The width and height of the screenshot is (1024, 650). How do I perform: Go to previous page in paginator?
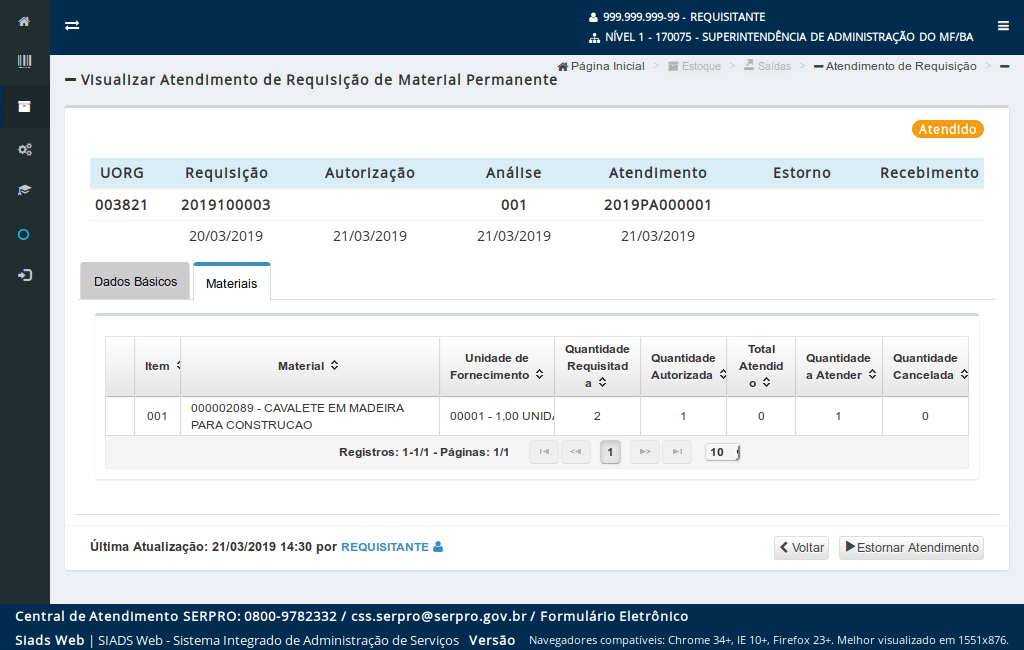[x=575, y=452]
